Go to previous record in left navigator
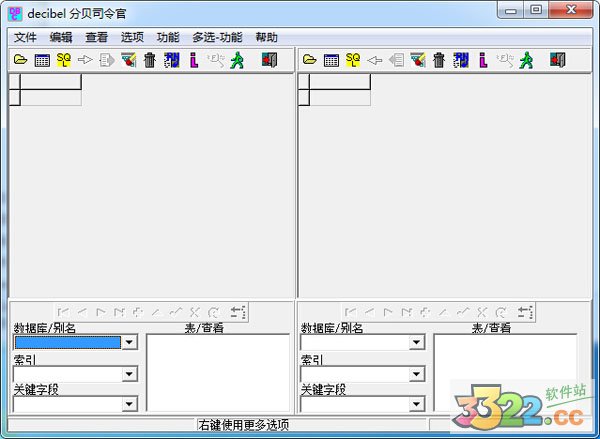 82,312
